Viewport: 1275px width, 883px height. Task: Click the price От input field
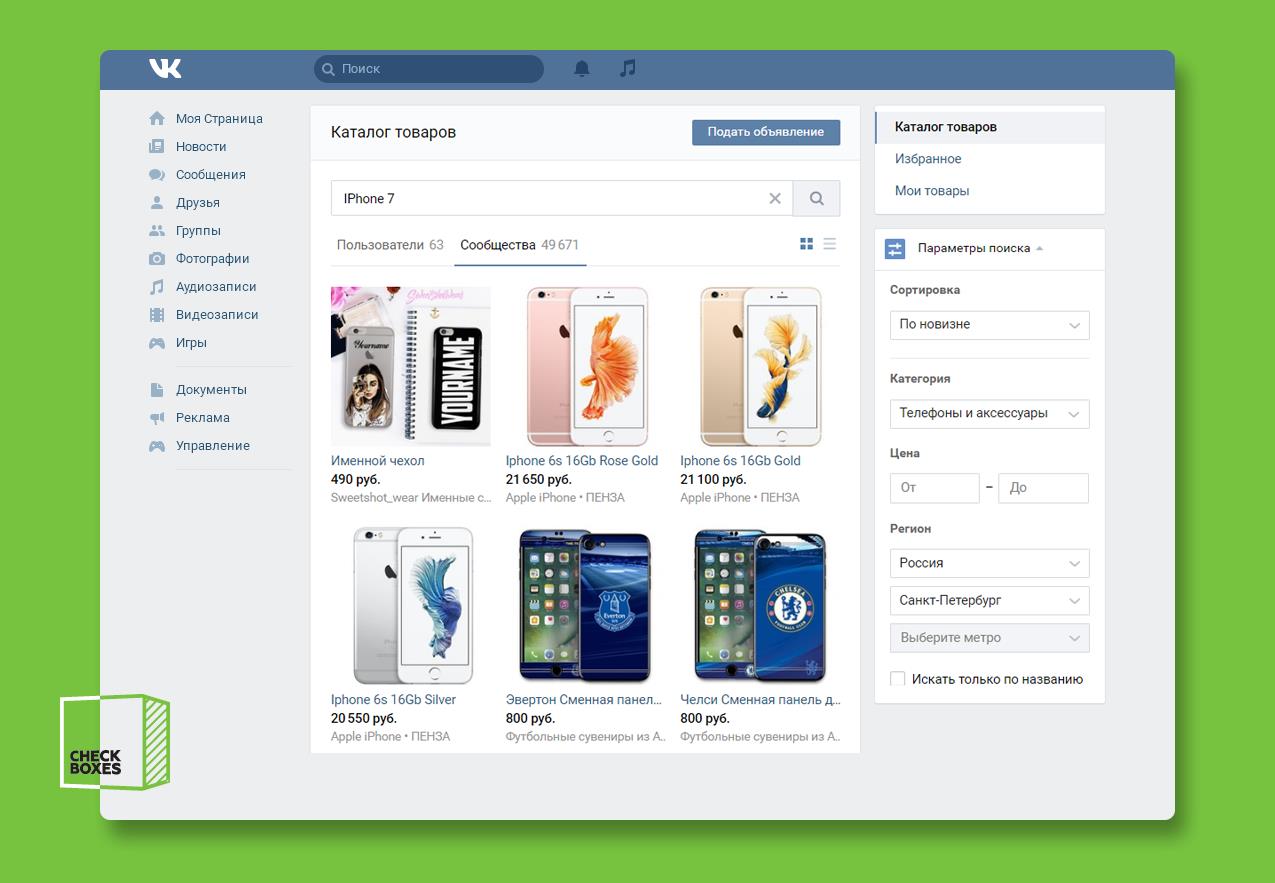(x=934, y=488)
